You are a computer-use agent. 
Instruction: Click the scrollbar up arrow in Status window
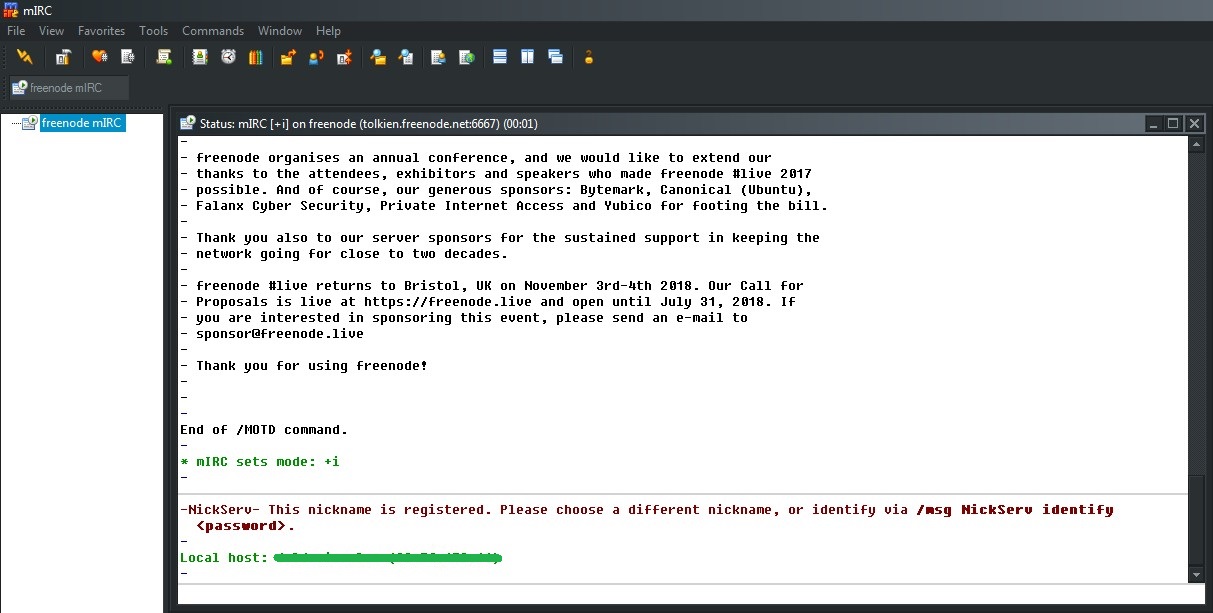(1197, 146)
